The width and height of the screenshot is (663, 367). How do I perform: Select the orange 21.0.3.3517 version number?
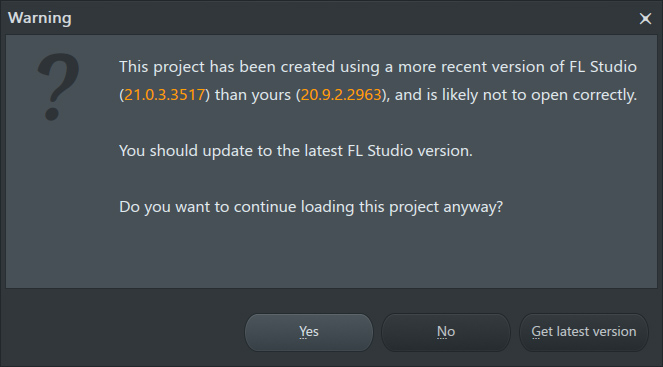[x=164, y=95]
